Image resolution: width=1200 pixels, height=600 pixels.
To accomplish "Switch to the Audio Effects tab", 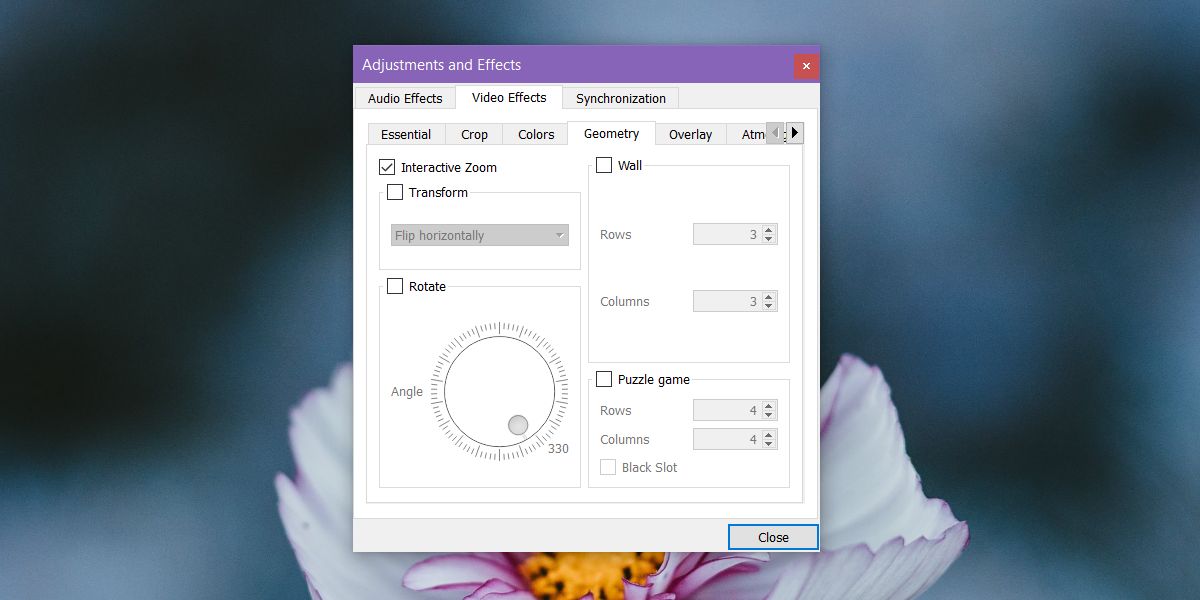I will tap(405, 98).
